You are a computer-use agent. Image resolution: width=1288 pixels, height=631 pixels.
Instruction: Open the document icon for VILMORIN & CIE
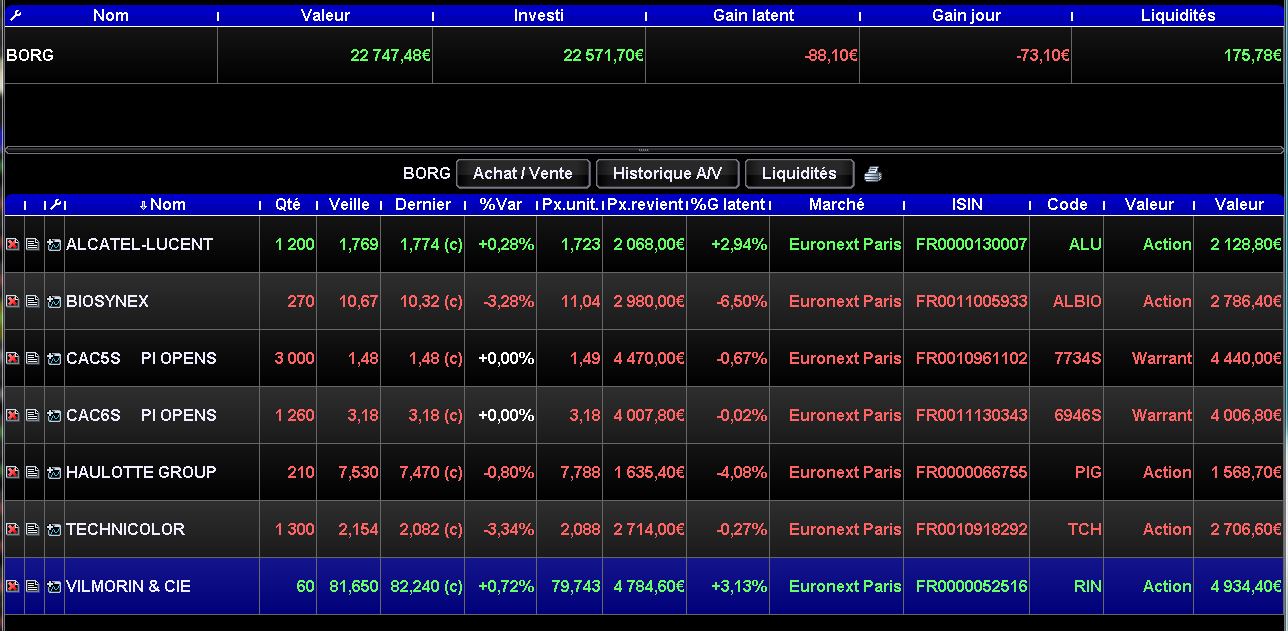(x=33, y=586)
